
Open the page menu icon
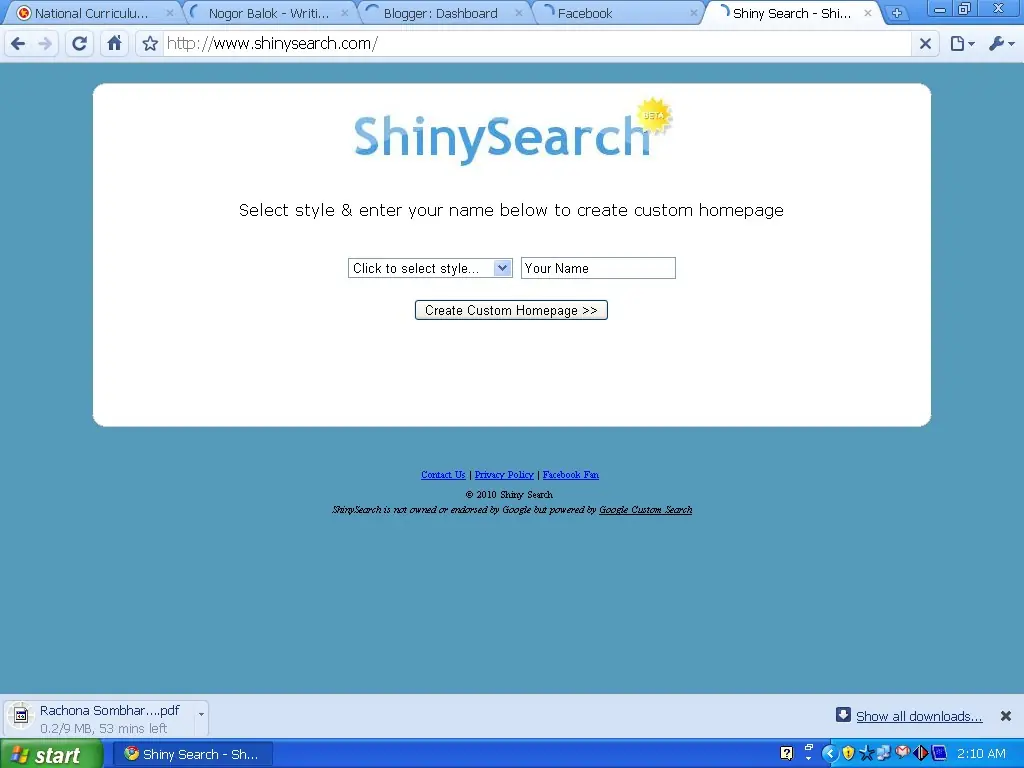pyautogui.click(x=962, y=44)
